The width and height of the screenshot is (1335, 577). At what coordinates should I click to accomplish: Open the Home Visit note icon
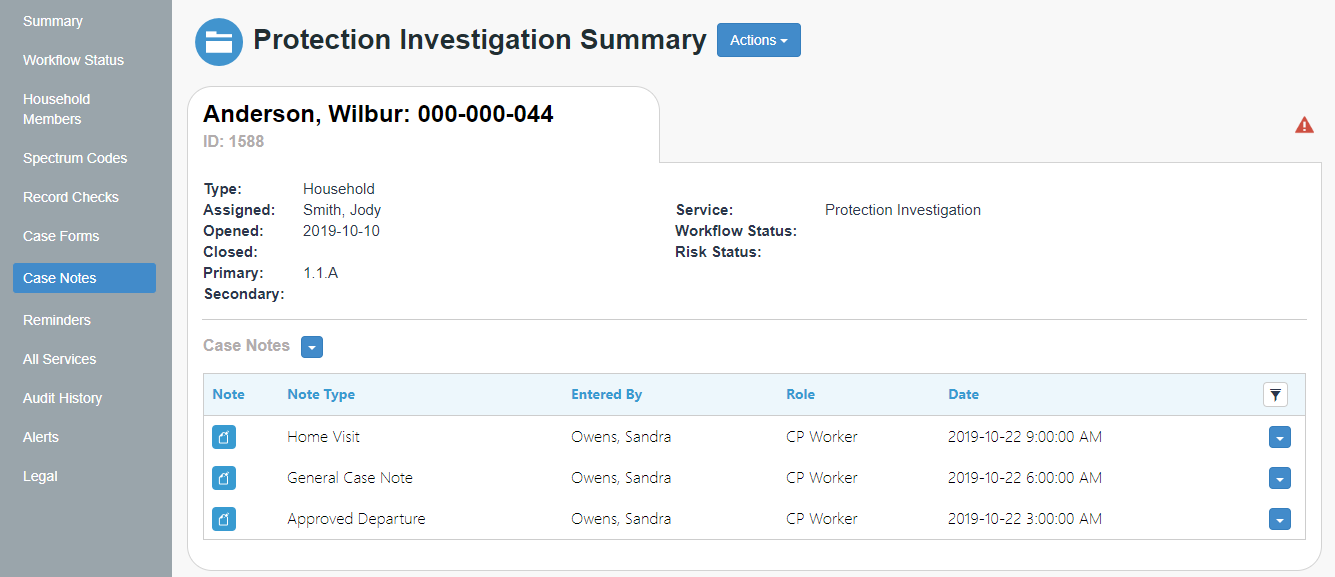(x=224, y=437)
